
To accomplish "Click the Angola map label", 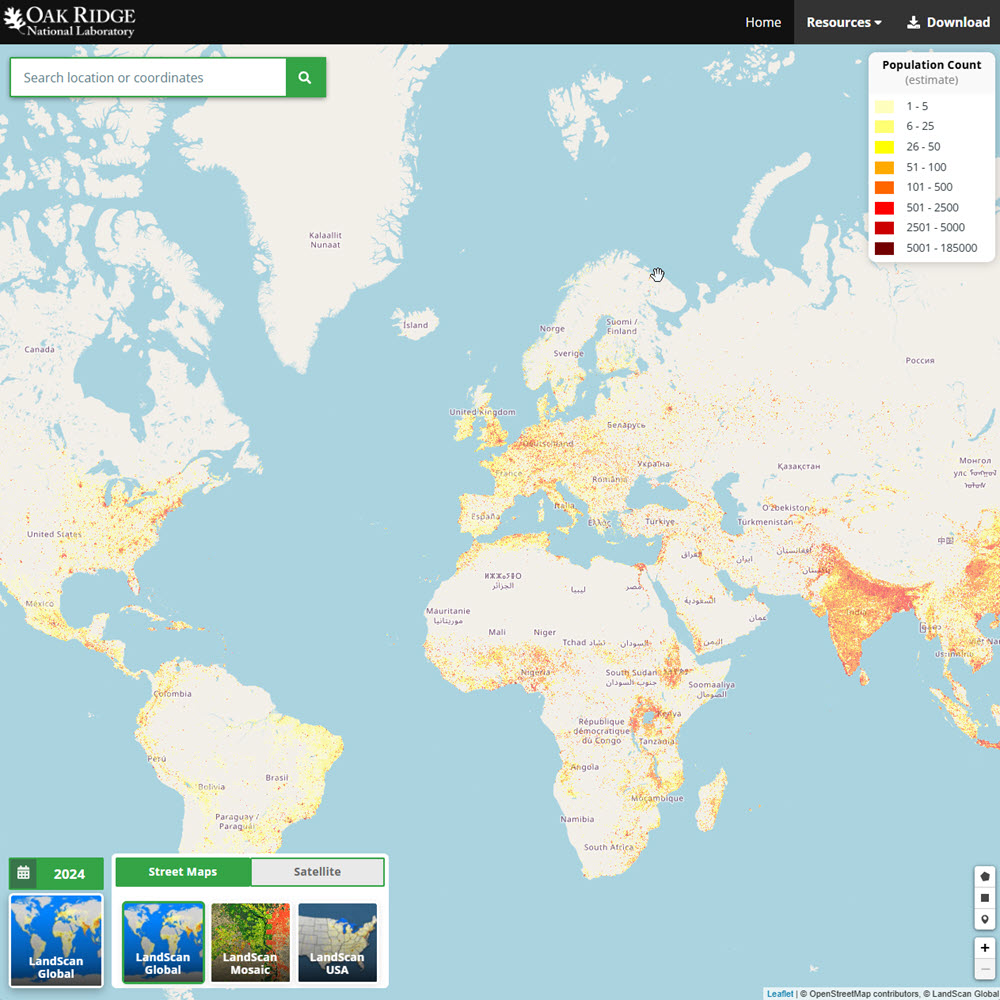I will [585, 767].
